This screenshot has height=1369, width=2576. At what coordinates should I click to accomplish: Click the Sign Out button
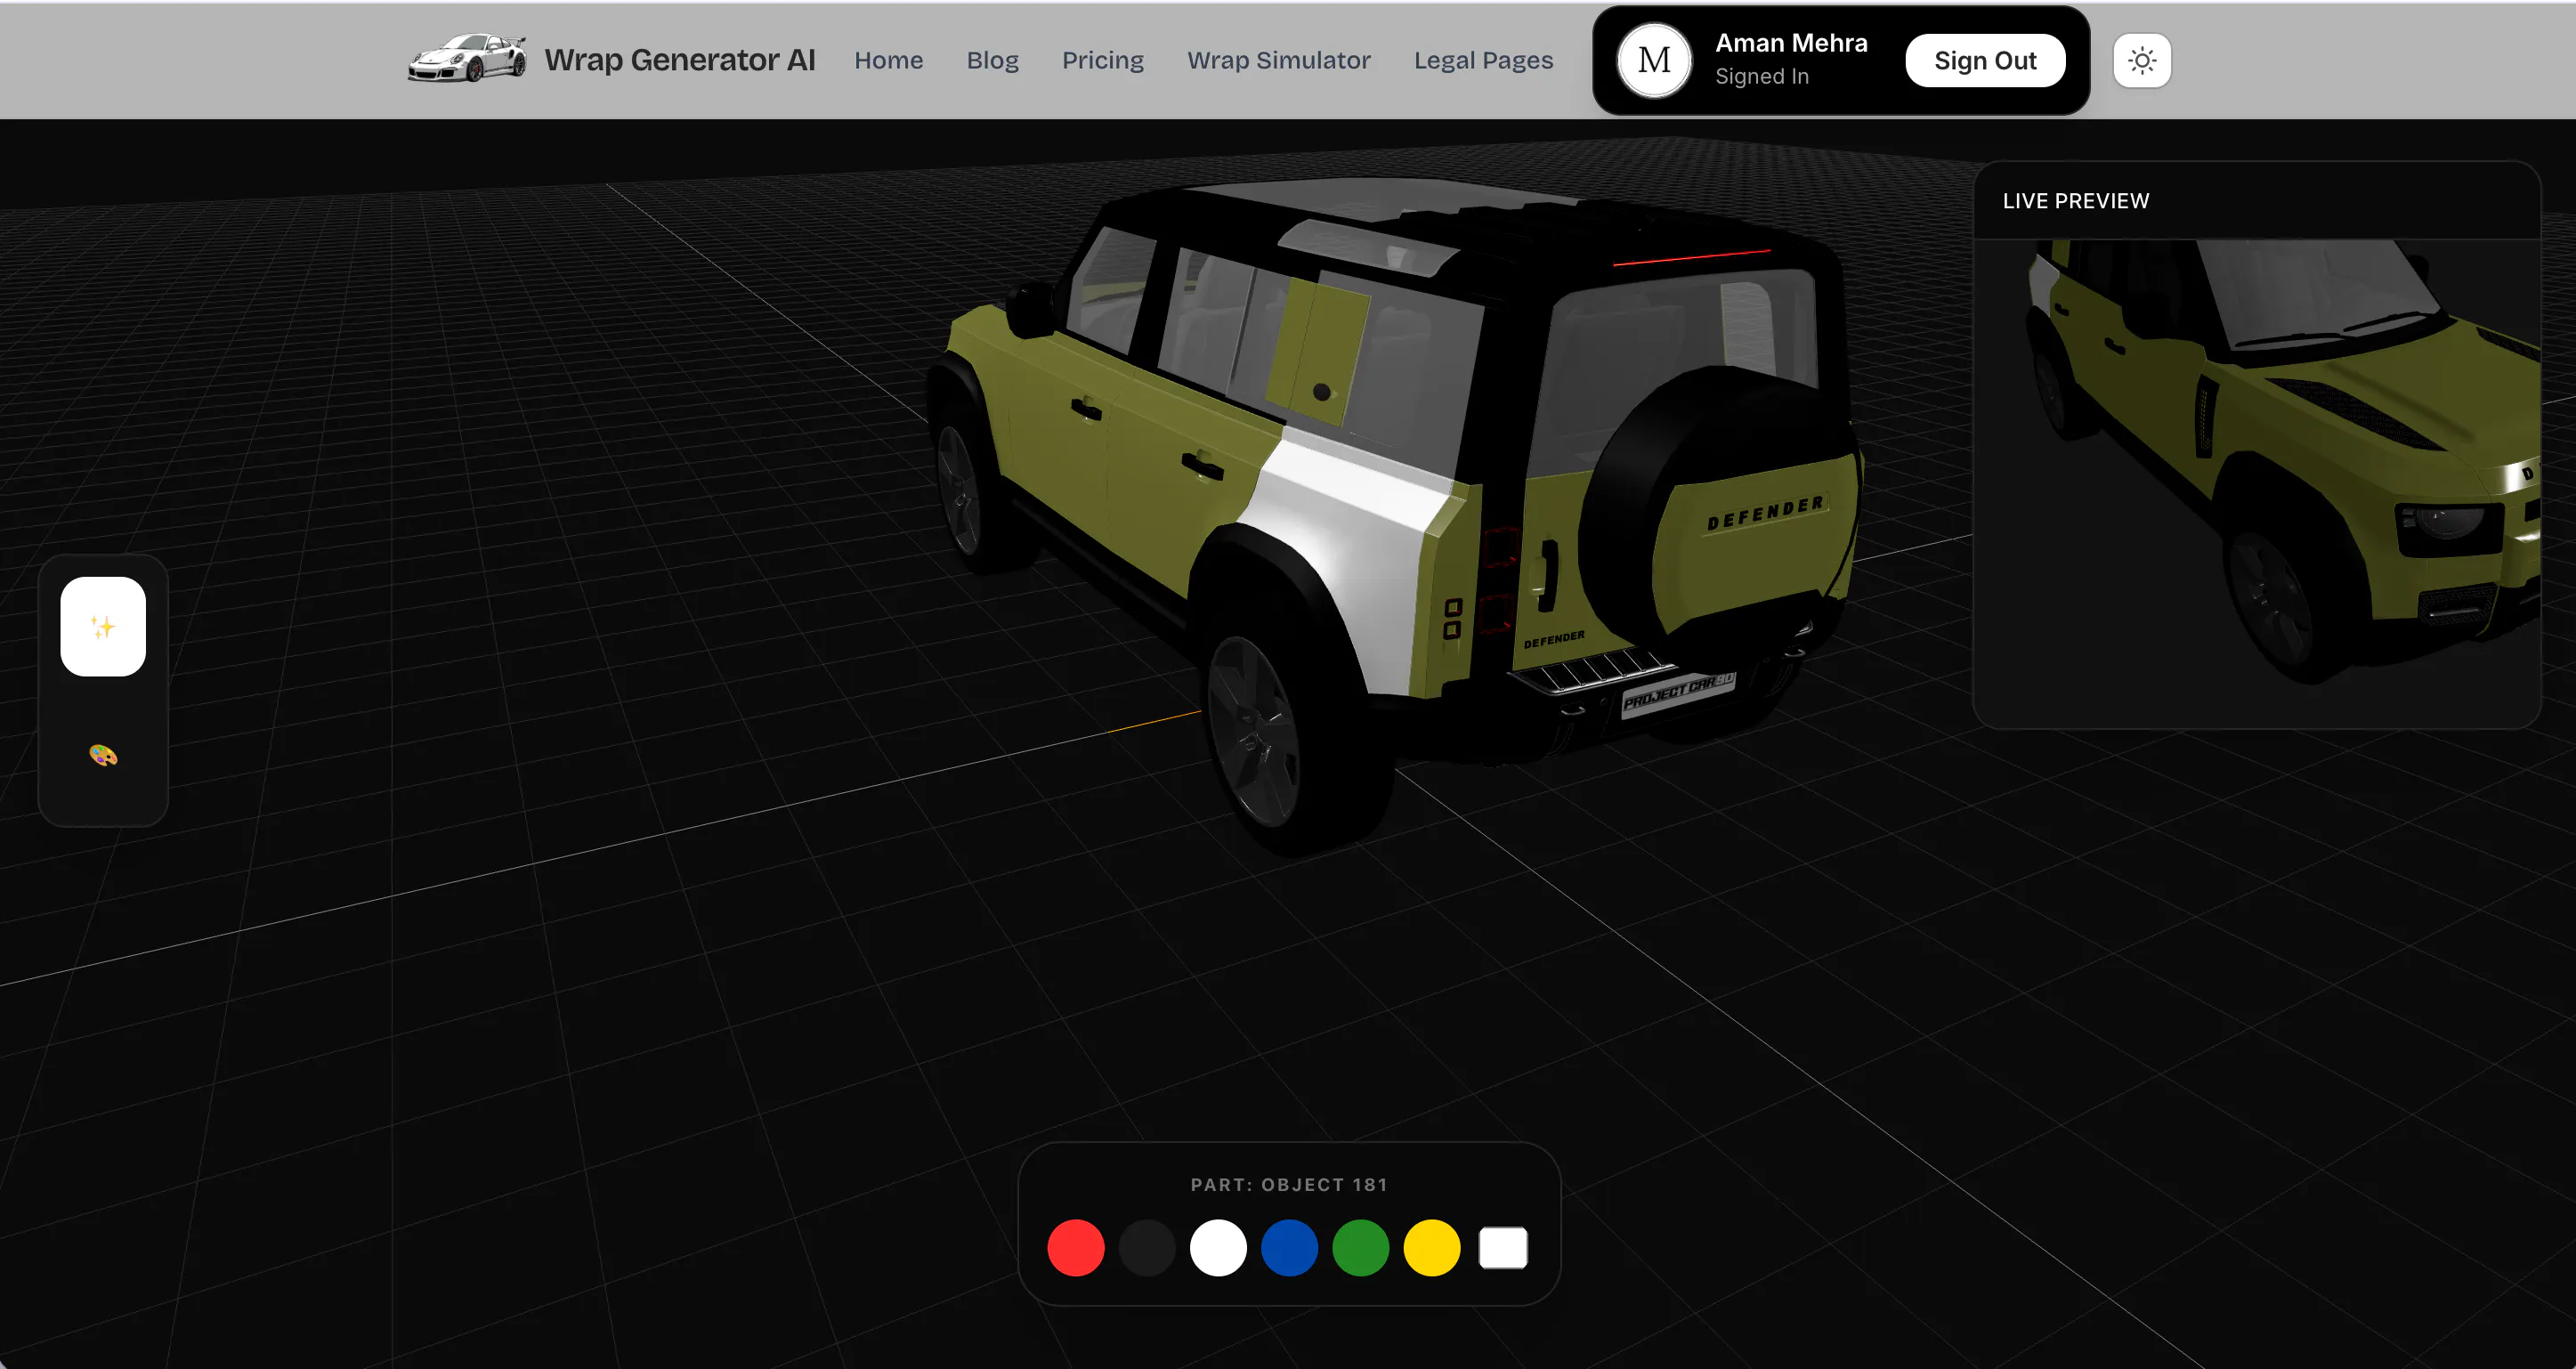[1985, 60]
